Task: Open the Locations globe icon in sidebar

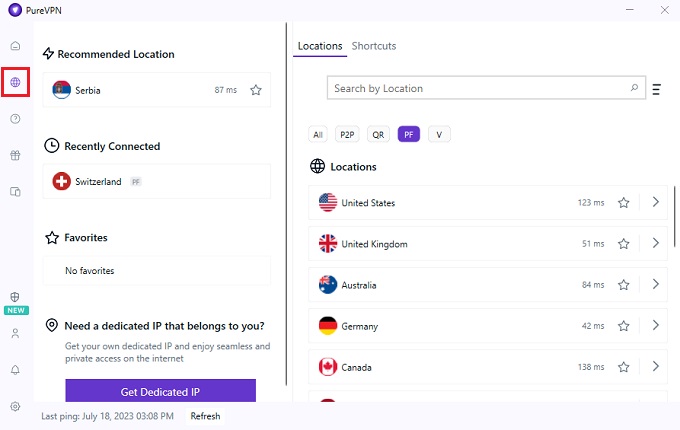Action: coord(15,82)
